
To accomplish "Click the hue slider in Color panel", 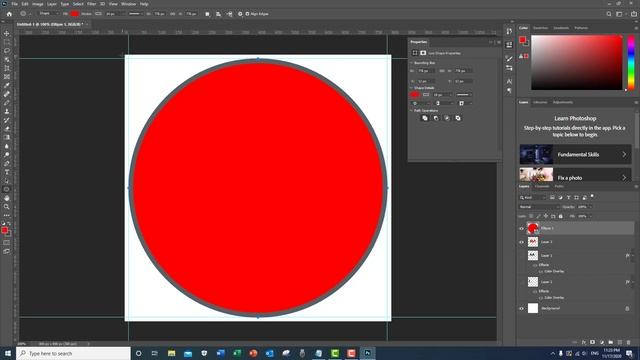I will pos(631,62).
